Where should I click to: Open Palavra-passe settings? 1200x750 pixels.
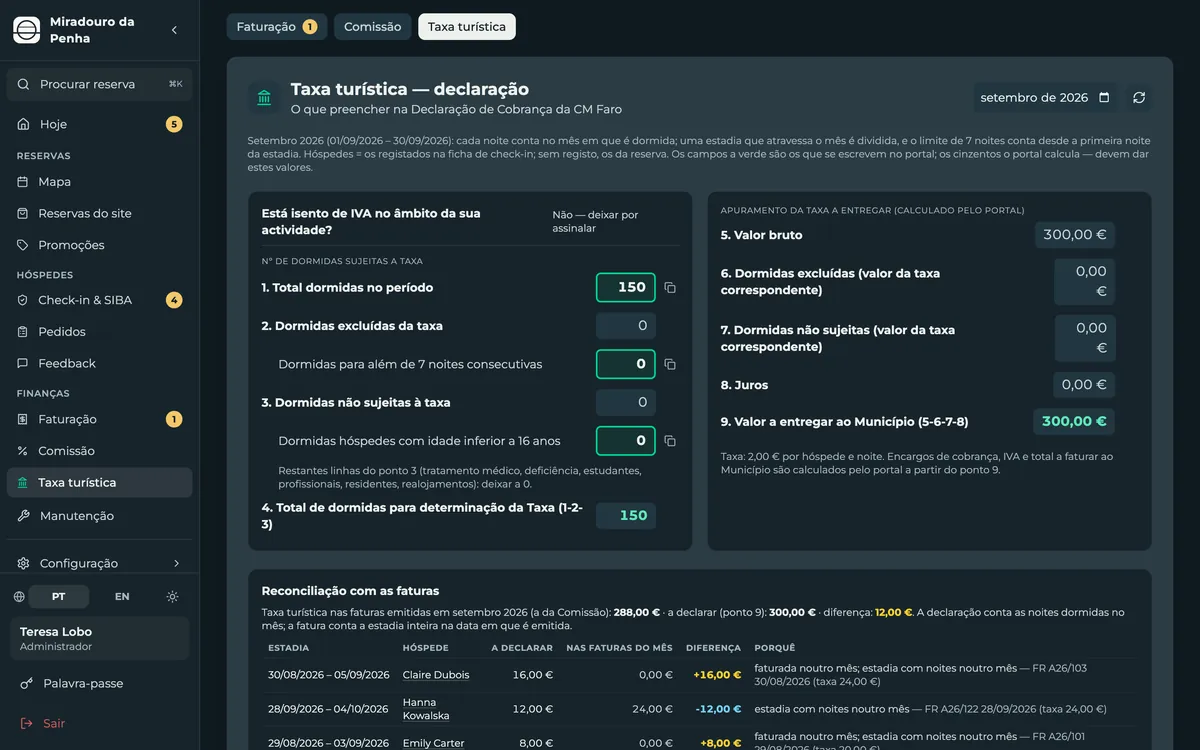coord(100,684)
